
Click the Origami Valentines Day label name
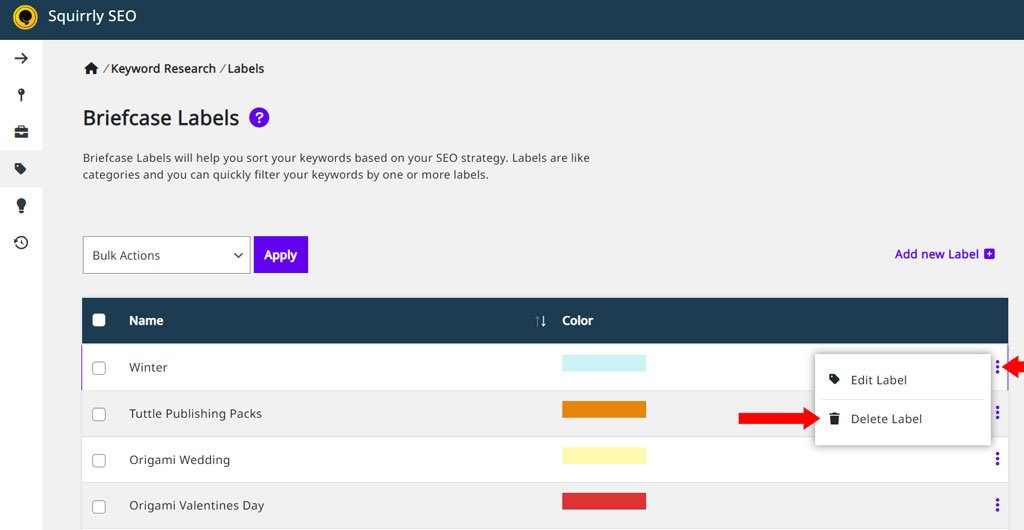point(197,506)
